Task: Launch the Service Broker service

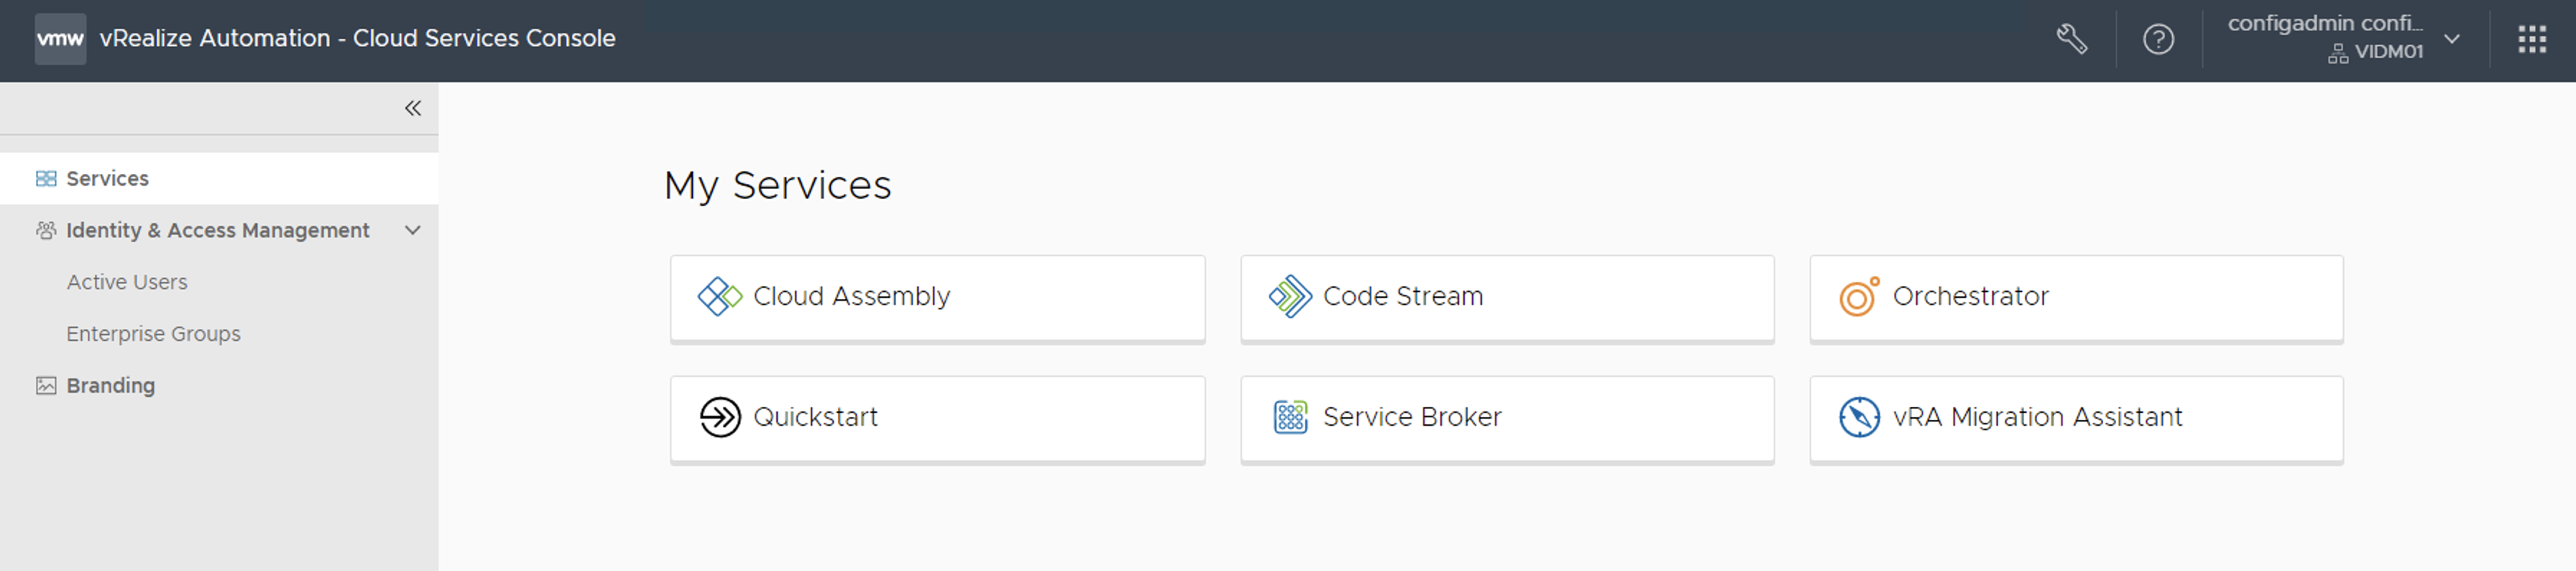Action: point(1506,417)
